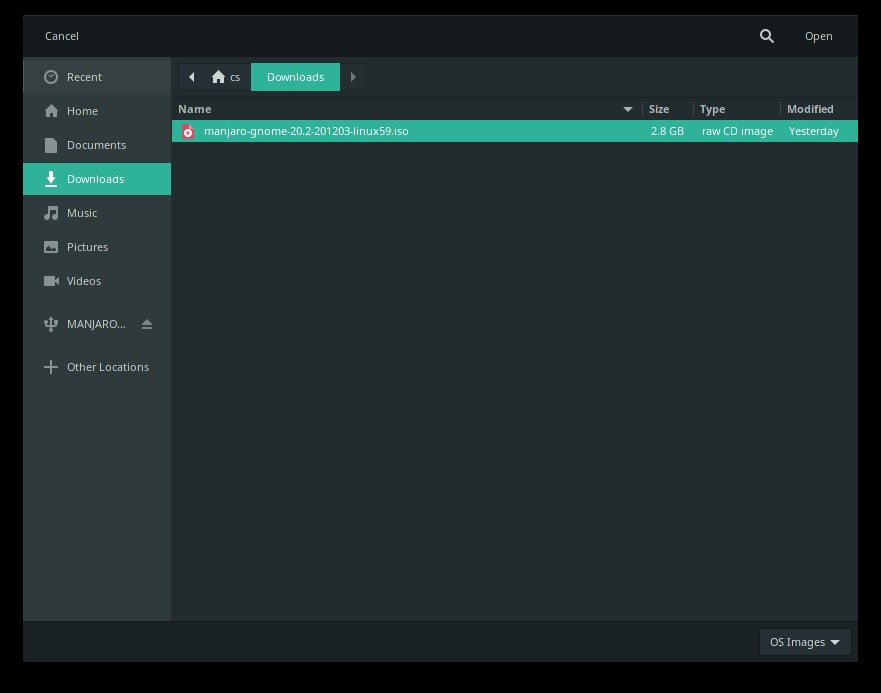
Task: Open Music folder in the sidebar
Action: (x=97, y=213)
